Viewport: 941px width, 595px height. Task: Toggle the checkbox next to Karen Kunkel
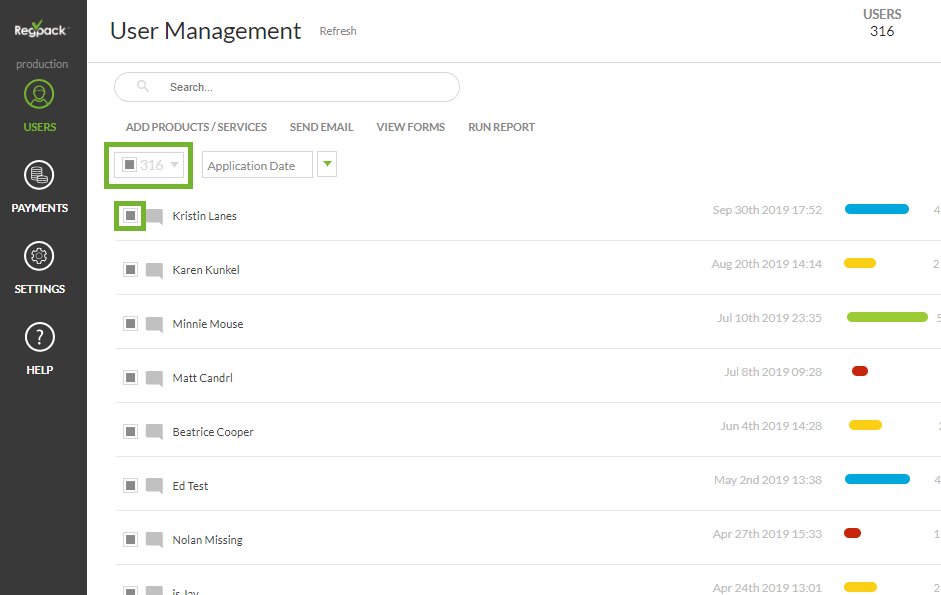130,270
